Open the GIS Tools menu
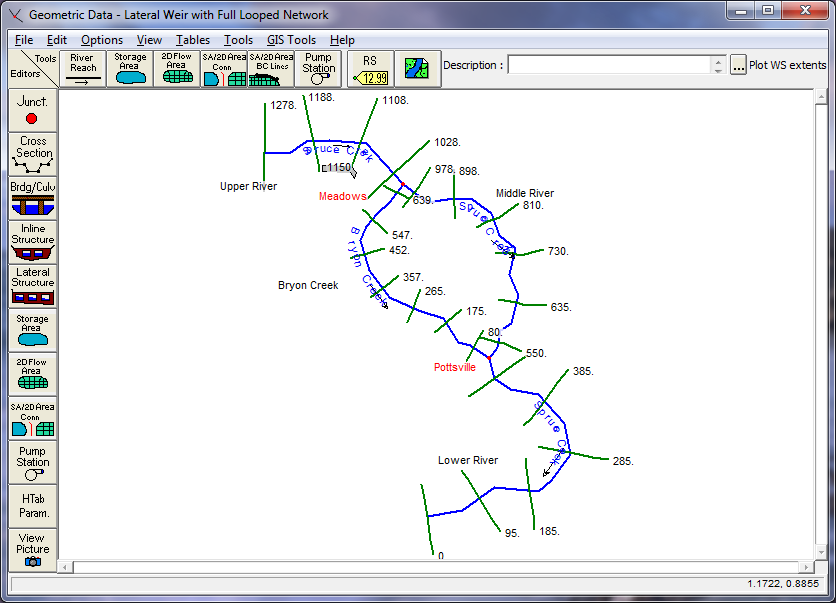836x603 pixels. (x=290, y=40)
